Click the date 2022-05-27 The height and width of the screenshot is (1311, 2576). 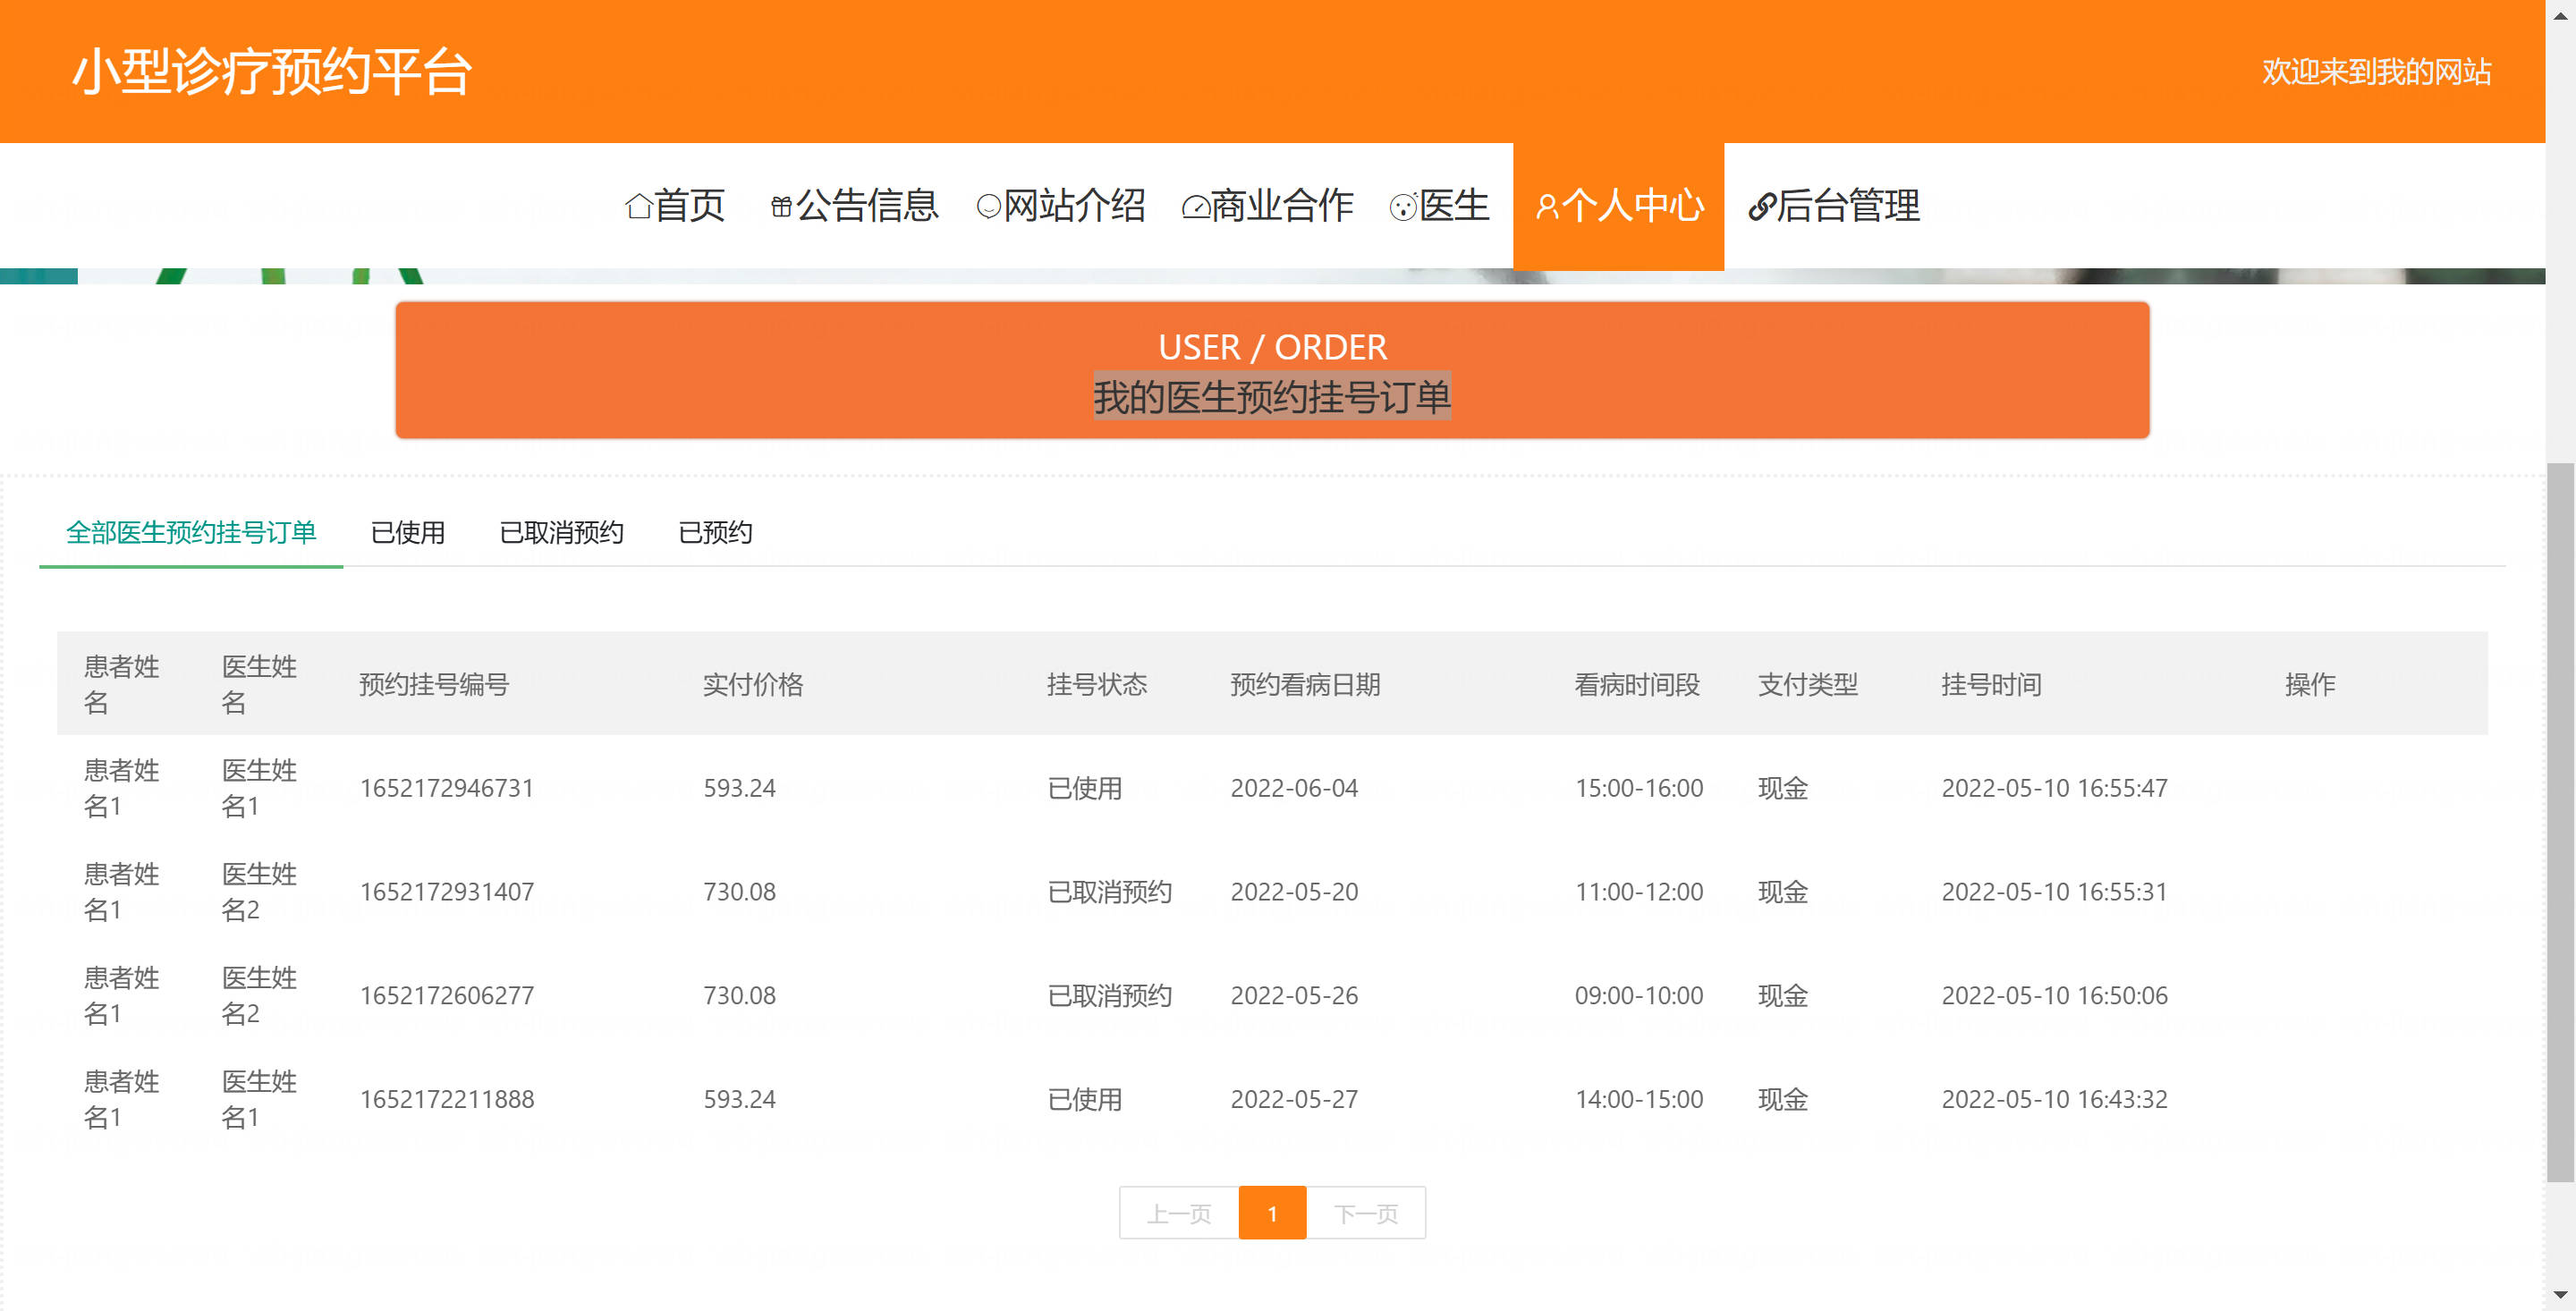click(1294, 1100)
